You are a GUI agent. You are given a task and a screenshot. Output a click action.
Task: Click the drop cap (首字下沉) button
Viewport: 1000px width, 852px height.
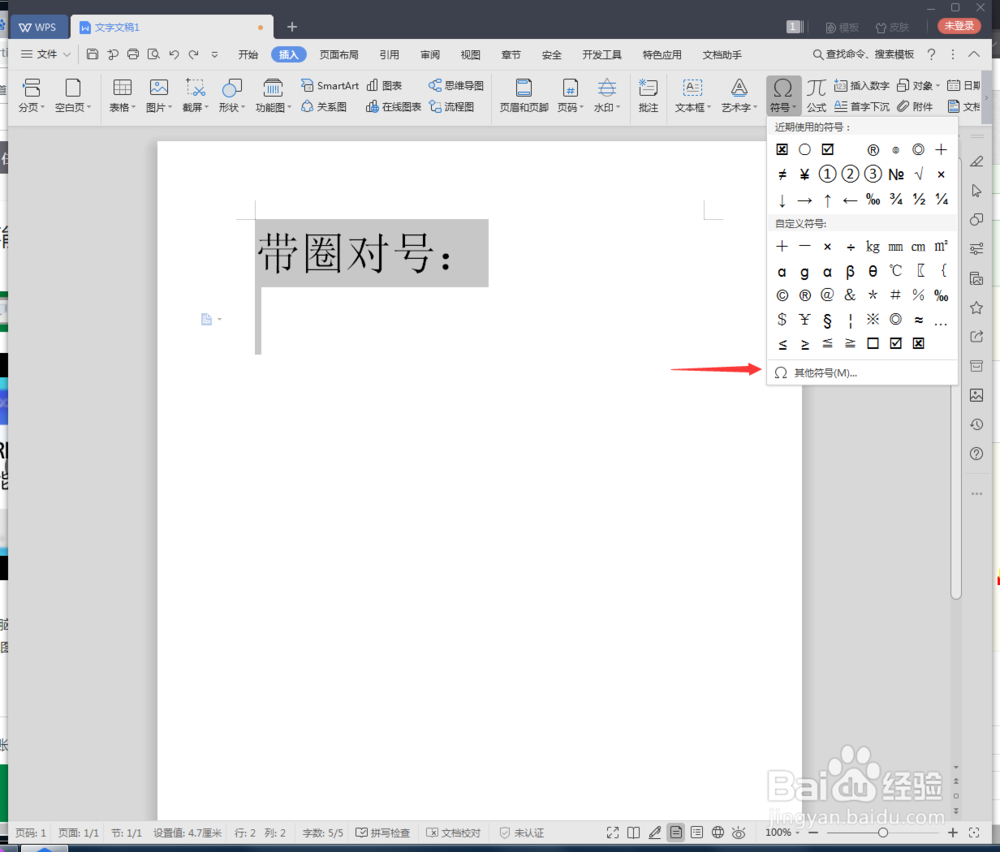[x=862, y=106]
